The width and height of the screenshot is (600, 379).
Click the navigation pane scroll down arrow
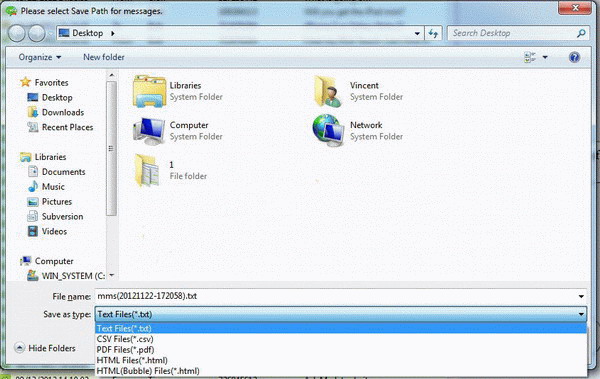coord(111,275)
